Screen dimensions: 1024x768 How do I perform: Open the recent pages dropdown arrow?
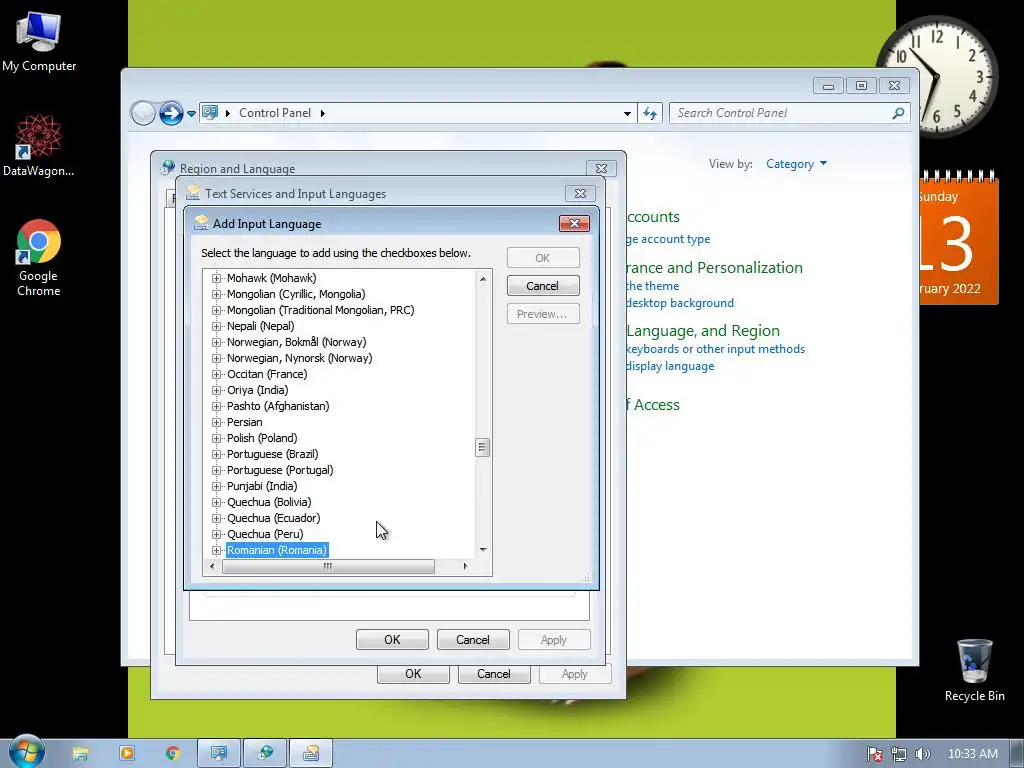[x=191, y=114]
